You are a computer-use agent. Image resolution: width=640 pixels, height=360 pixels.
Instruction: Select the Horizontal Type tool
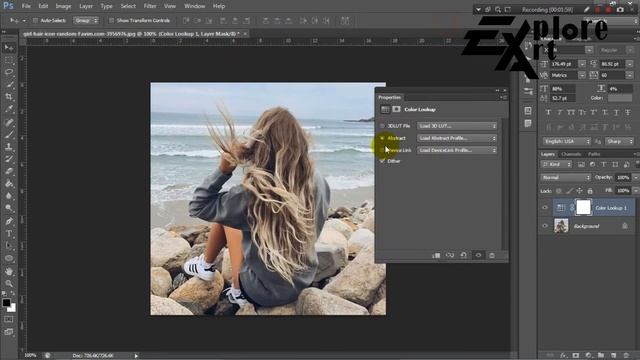click(x=9, y=233)
